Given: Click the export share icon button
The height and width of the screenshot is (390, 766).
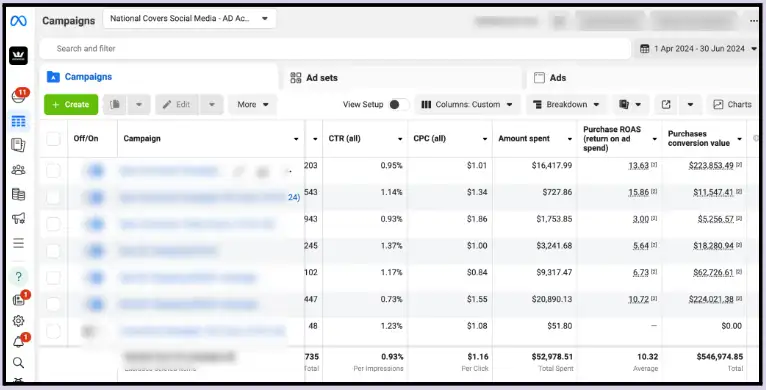Looking at the screenshot, I should (x=666, y=105).
